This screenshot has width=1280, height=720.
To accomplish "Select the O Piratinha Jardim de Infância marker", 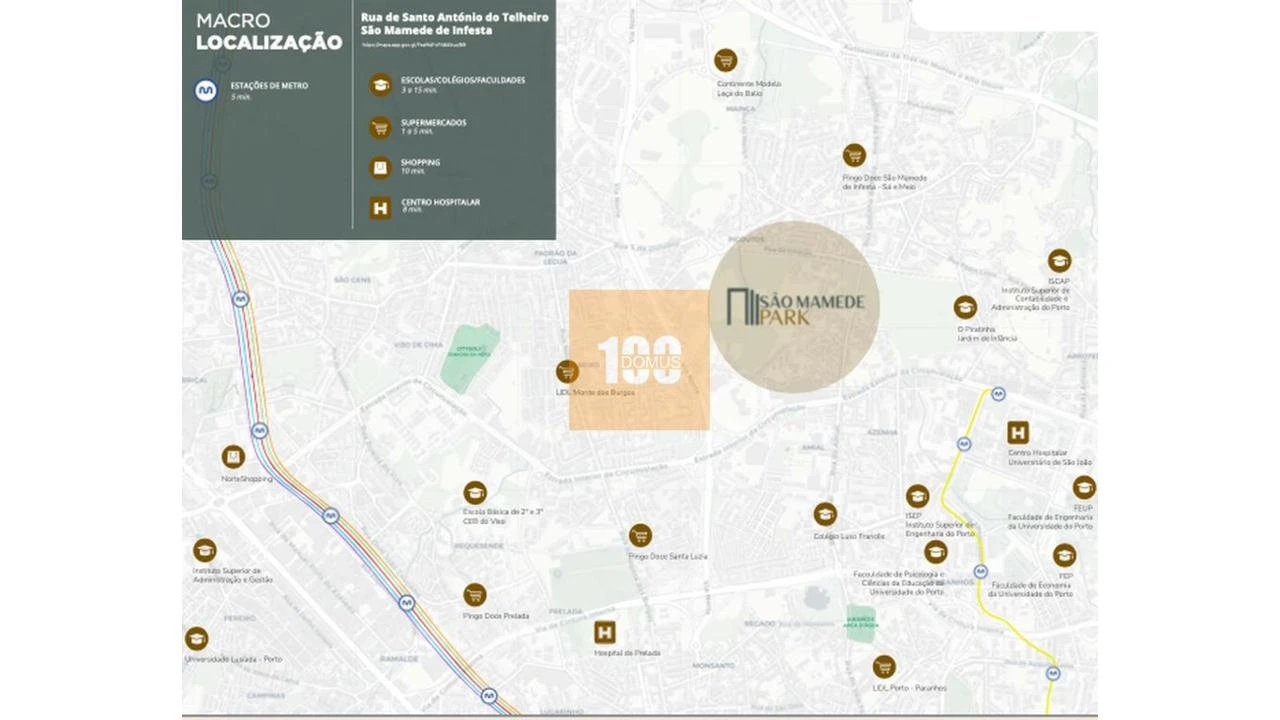I will [x=964, y=307].
